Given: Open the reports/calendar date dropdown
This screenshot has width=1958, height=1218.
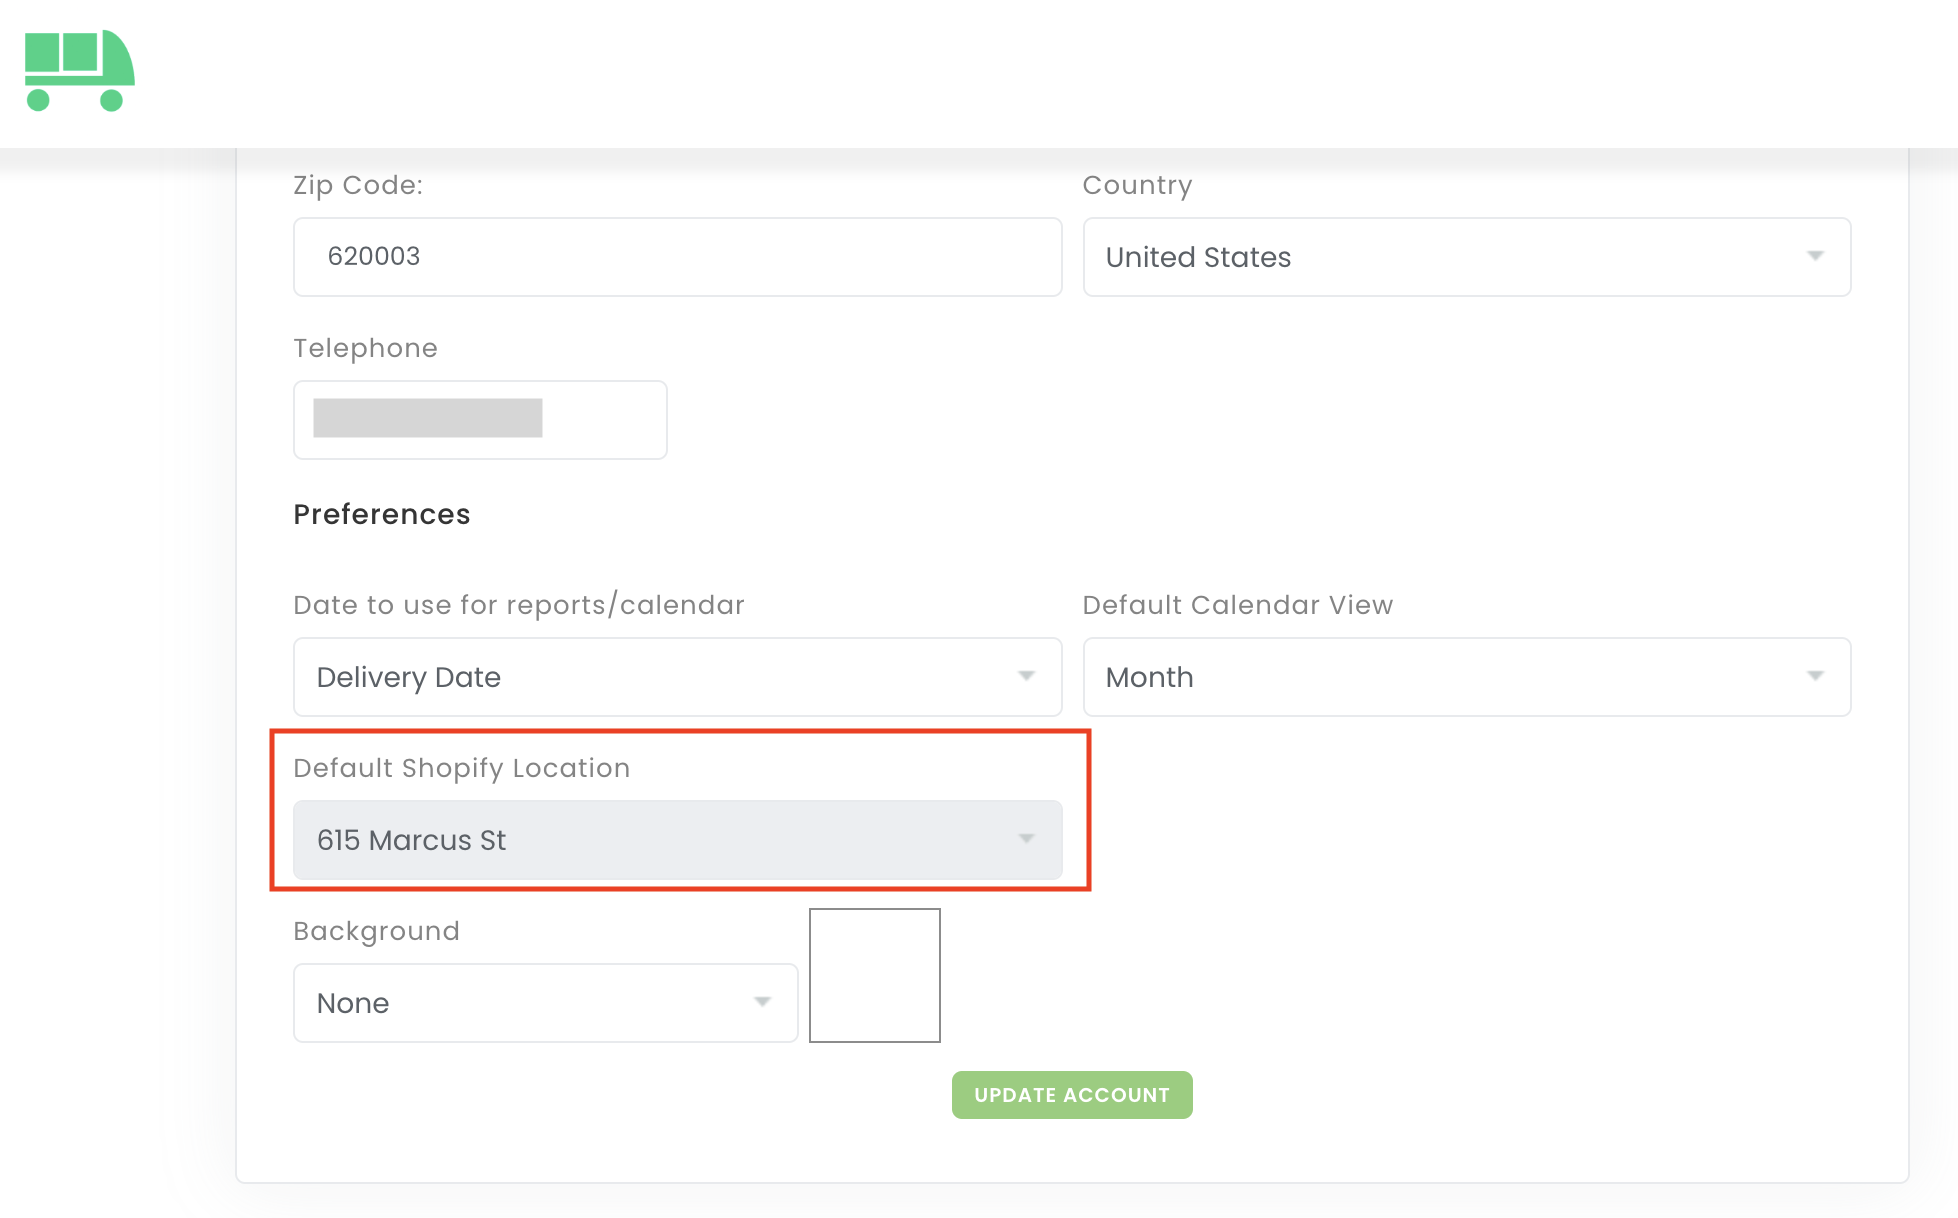Looking at the screenshot, I should [677, 677].
